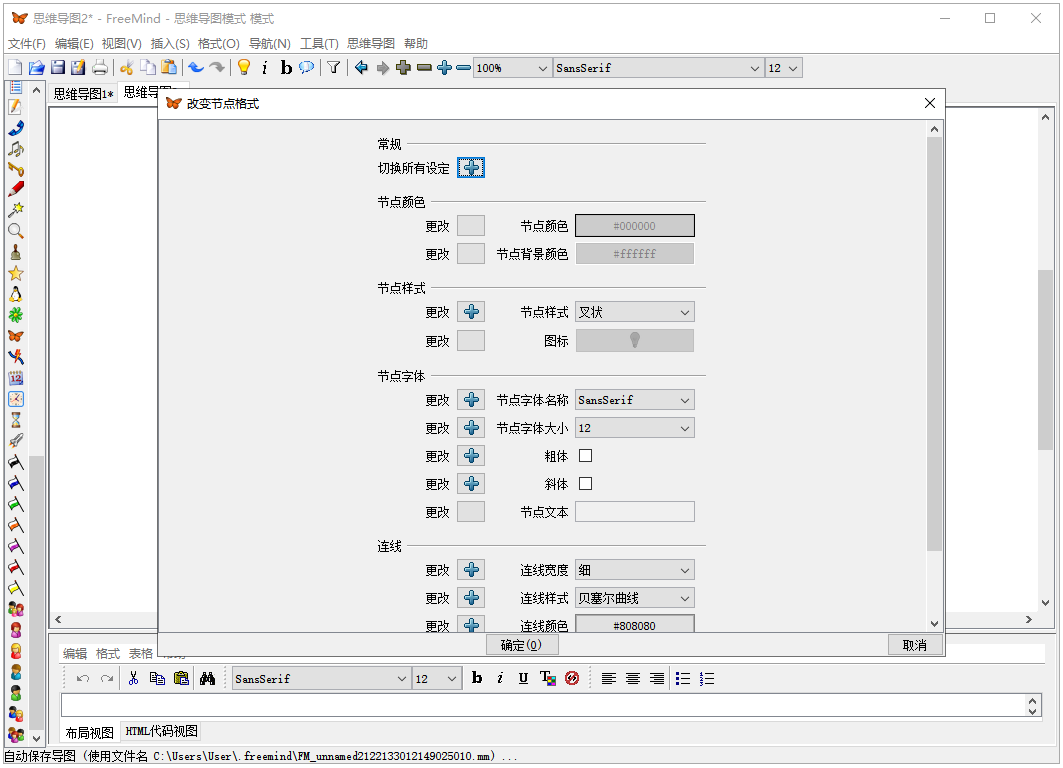Click the filter funnel icon in toolbar
1063x768 pixels.
coord(334,68)
